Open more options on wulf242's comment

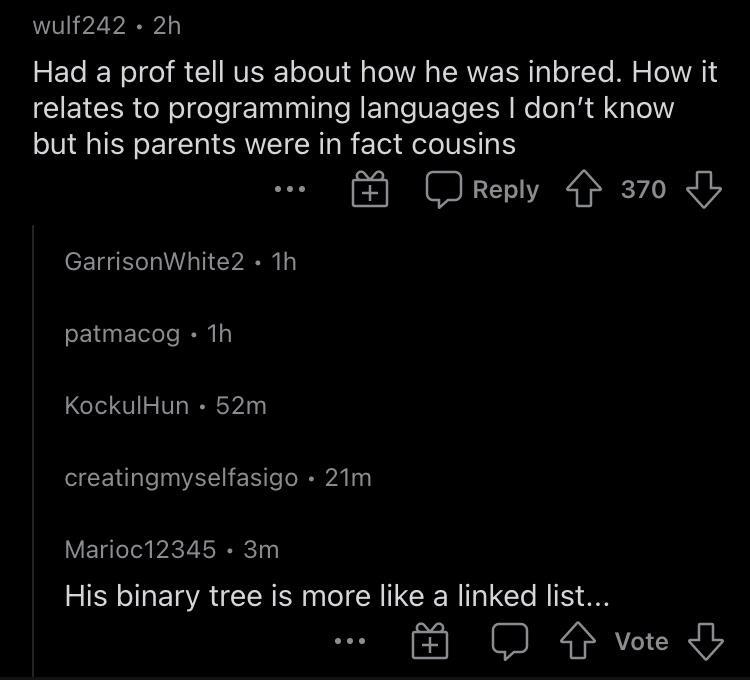coord(290,190)
